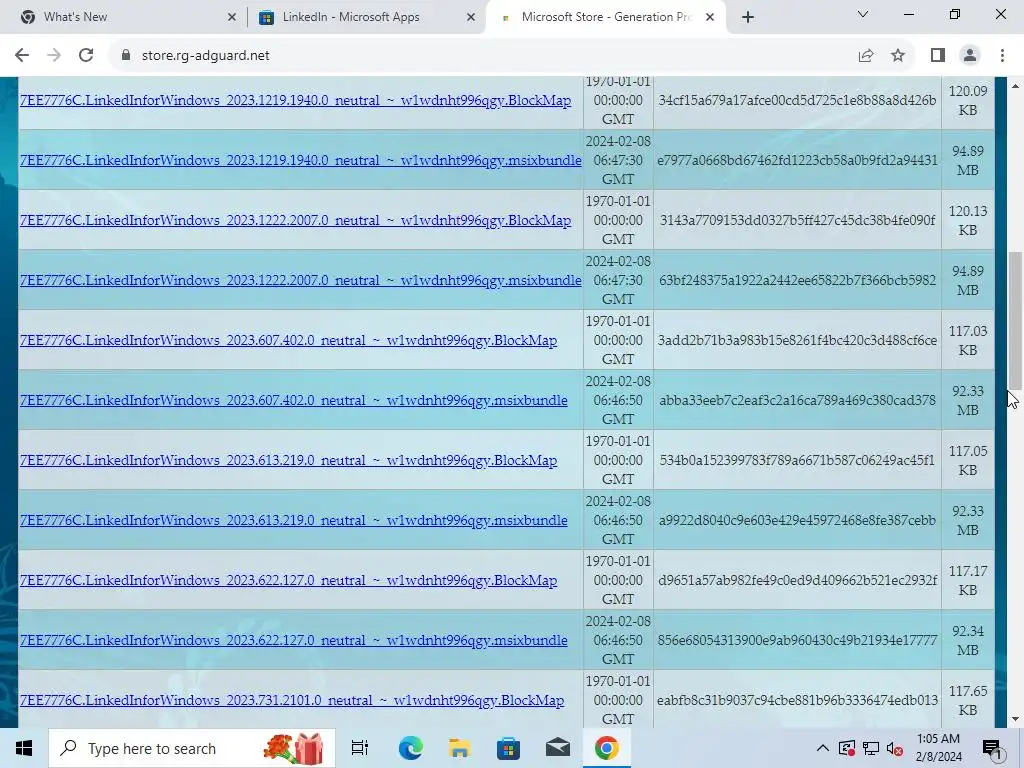Open a new browser tab
1024x768 pixels.
(748, 18)
